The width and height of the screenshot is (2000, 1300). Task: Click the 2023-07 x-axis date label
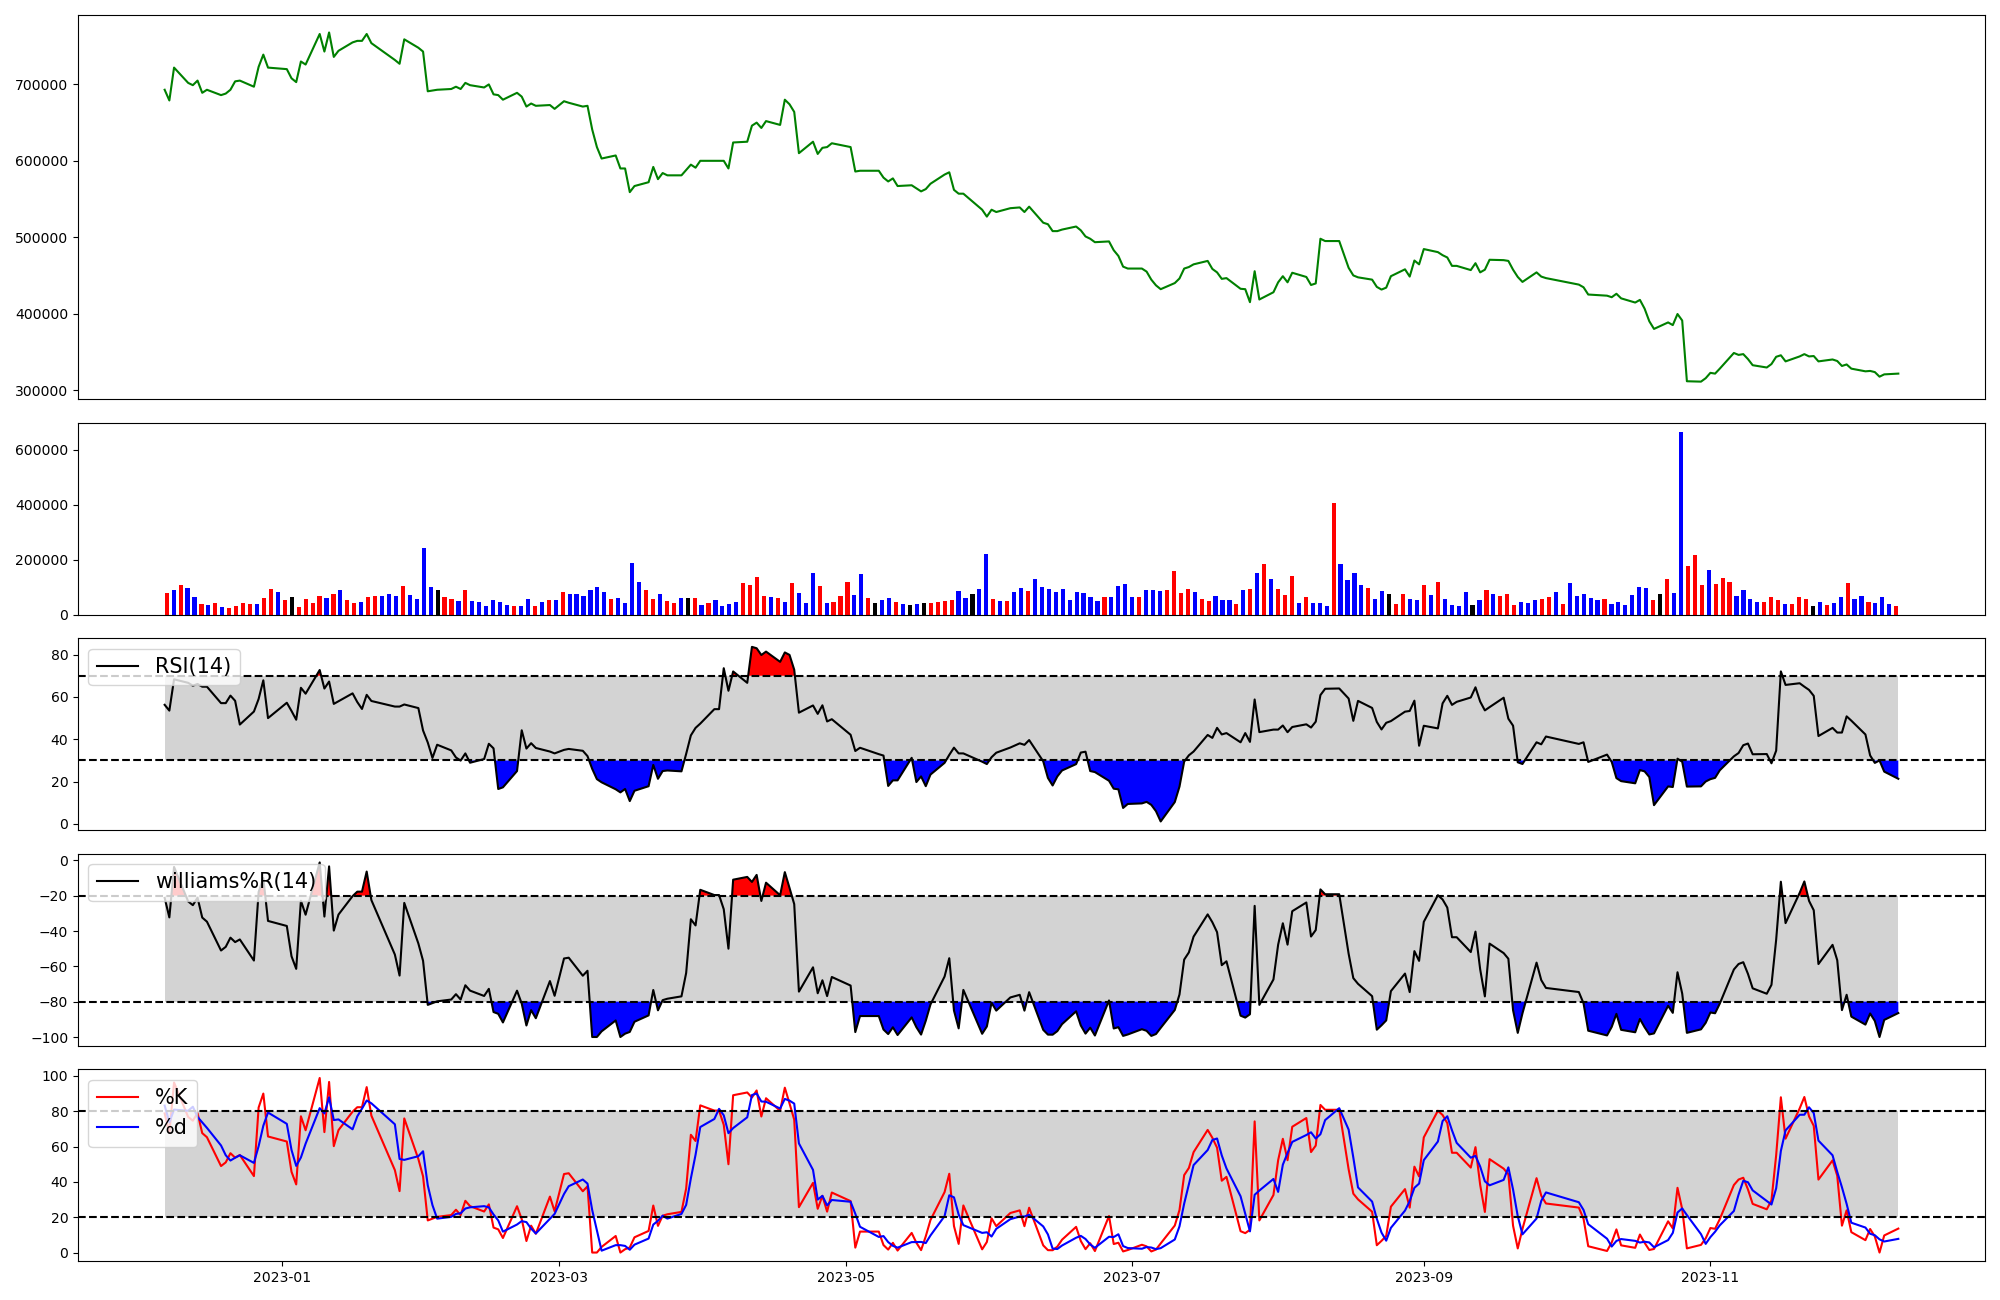pyautogui.click(x=1132, y=1277)
